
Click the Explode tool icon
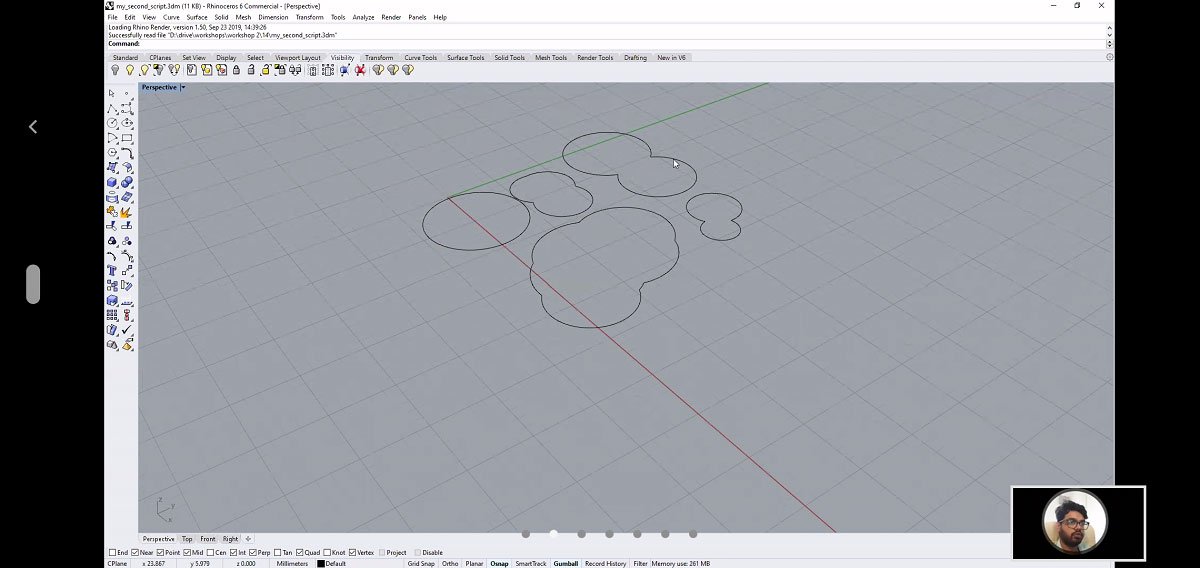coord(127,212)
